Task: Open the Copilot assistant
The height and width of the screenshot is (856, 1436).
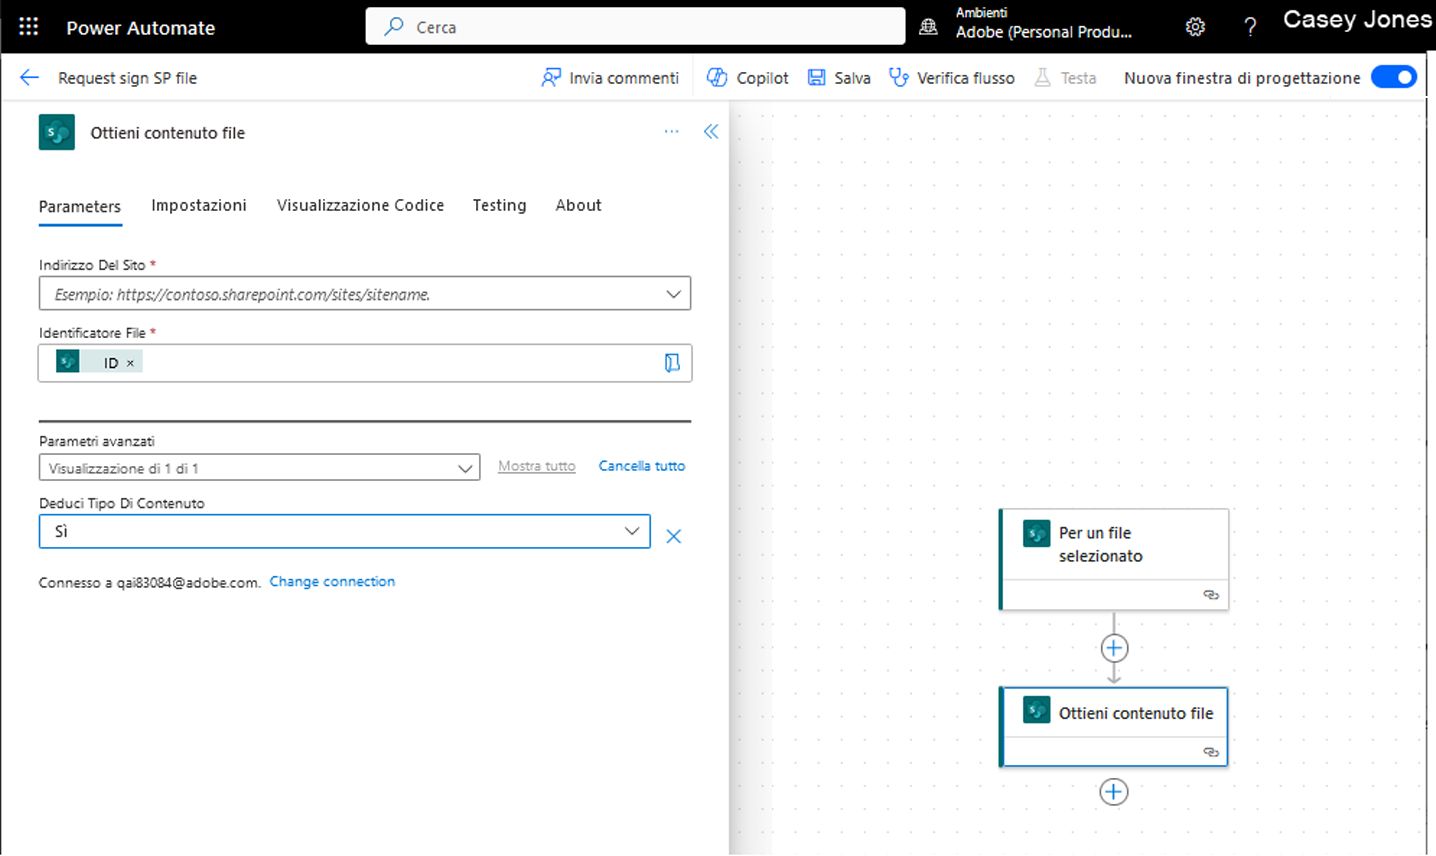Action: pyautogui.click(x=747, y=77)
